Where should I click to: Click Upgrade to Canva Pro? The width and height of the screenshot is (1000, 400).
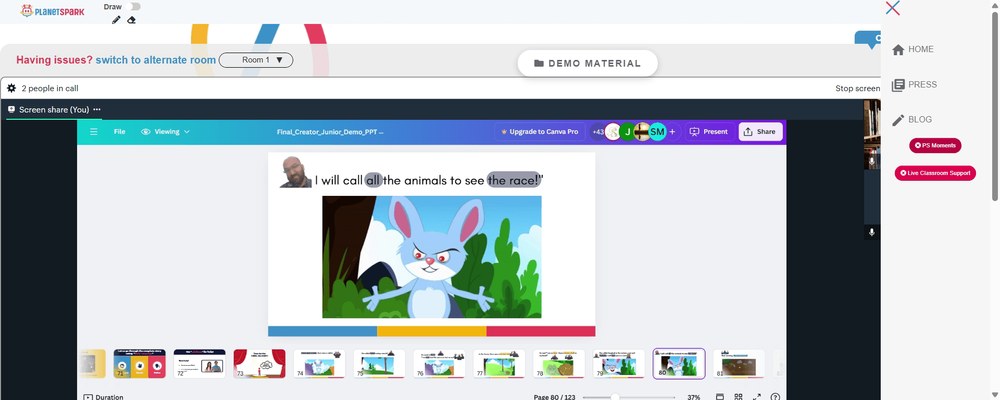click(540, 132)
